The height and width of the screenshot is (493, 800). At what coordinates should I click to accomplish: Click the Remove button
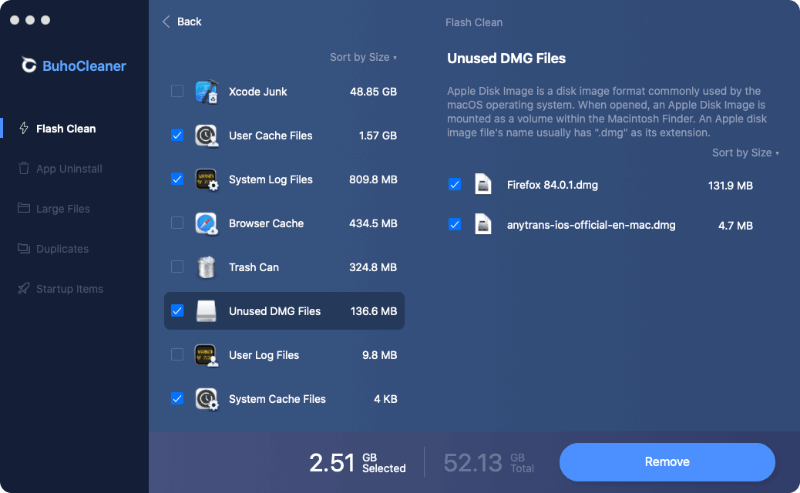pos(667,462)
